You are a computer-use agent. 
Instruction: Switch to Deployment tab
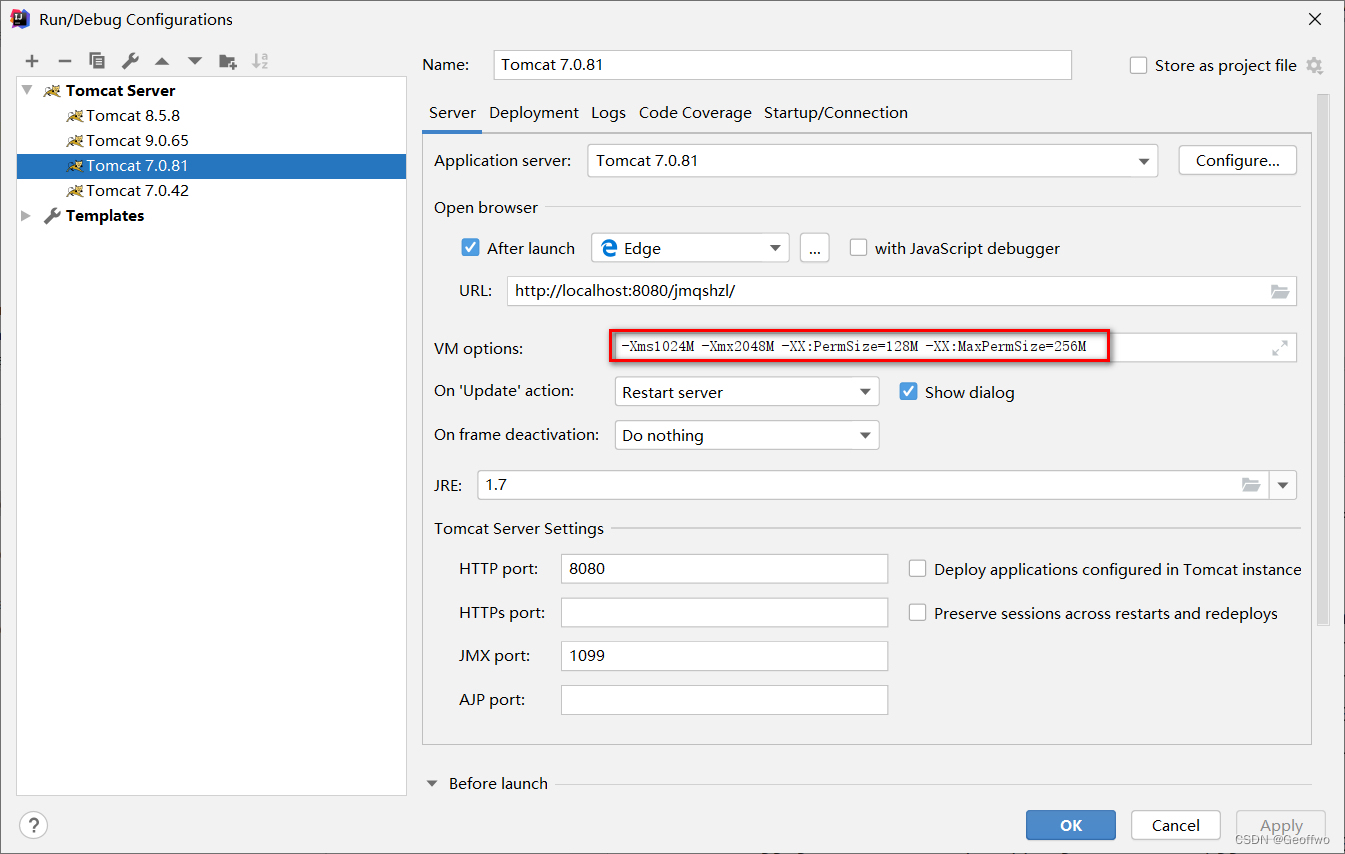[x=534, y=113]
